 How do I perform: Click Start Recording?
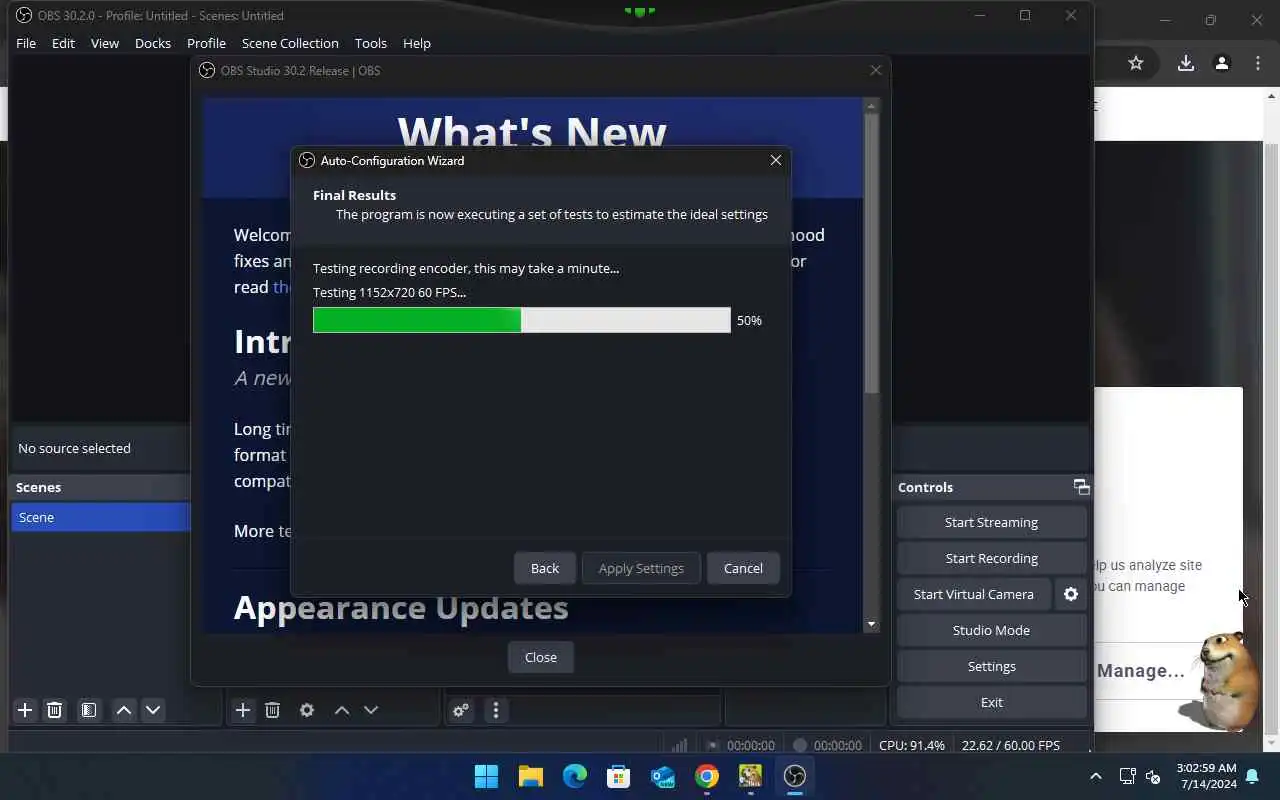(x=991, y=558)
